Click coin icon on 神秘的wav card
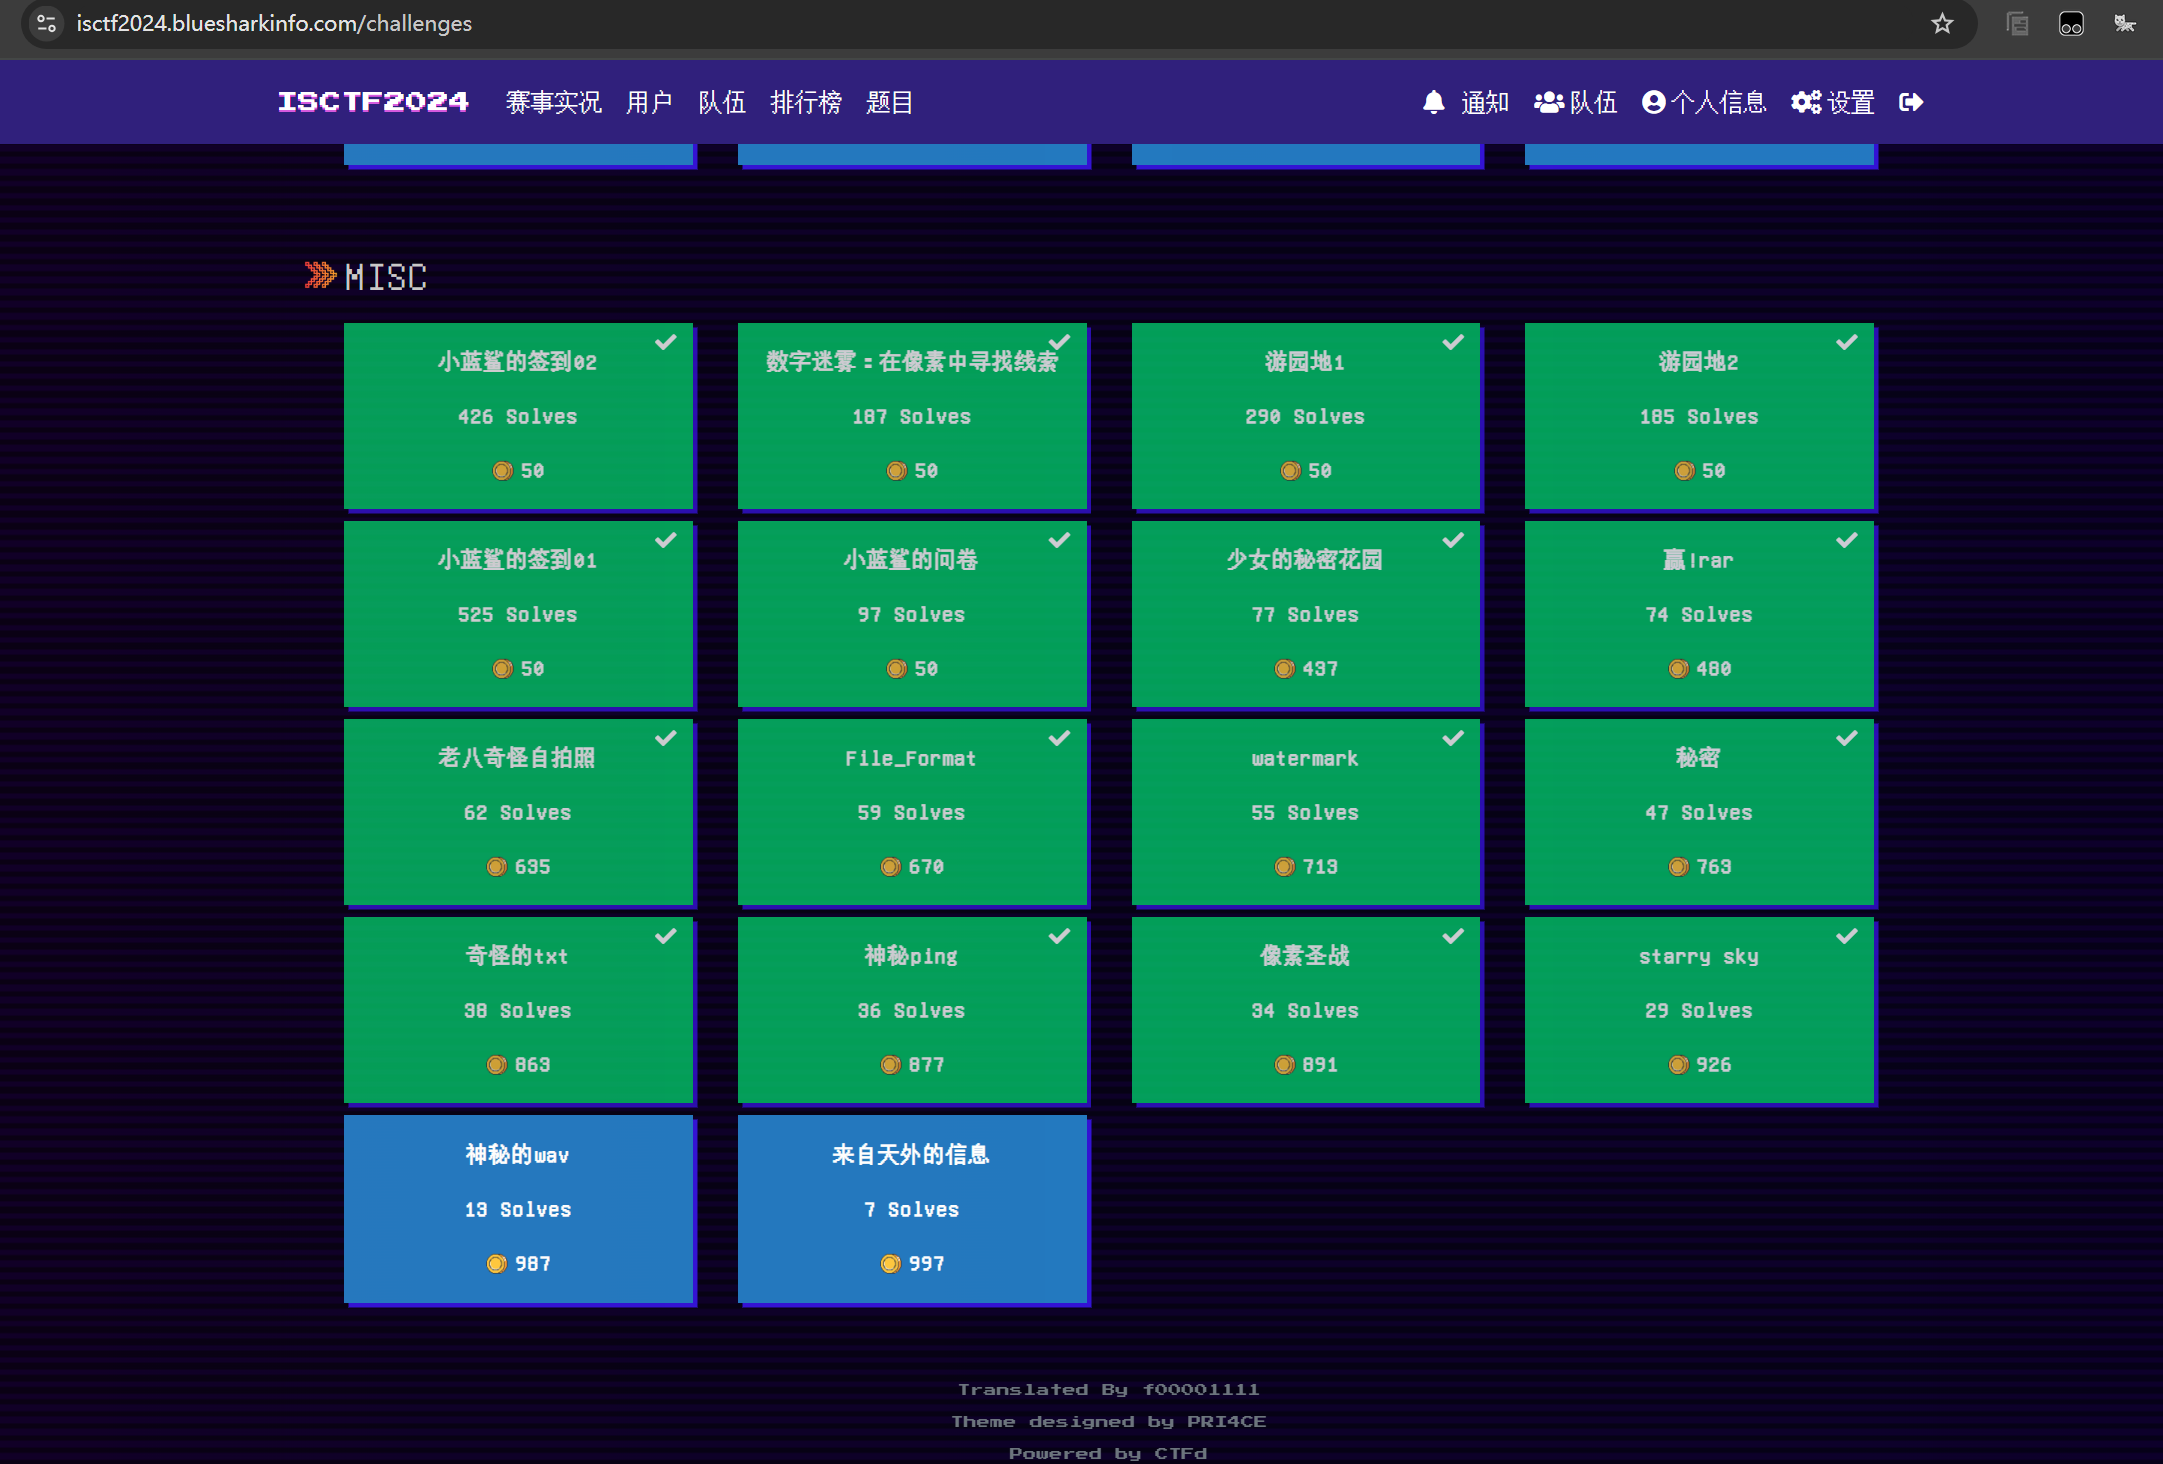 coord(496,1263)
